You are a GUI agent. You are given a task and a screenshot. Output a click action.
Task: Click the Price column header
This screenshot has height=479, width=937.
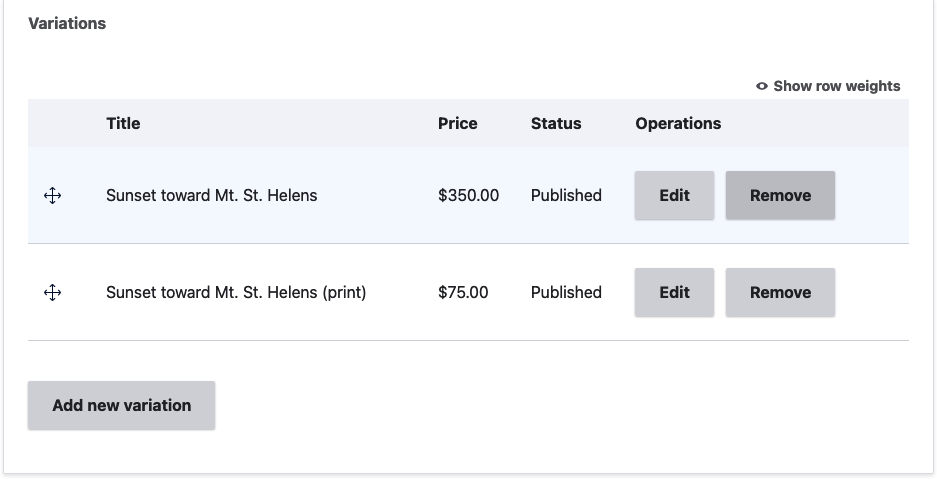coord(458,124)
